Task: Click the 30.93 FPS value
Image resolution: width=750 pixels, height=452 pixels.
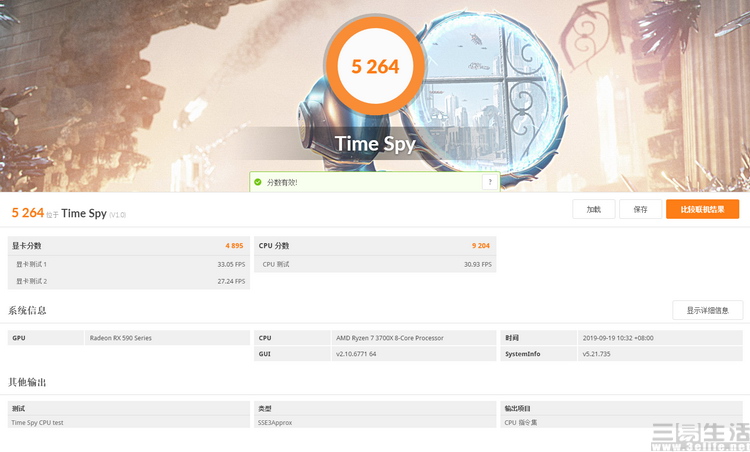Action: click(478, 264)
